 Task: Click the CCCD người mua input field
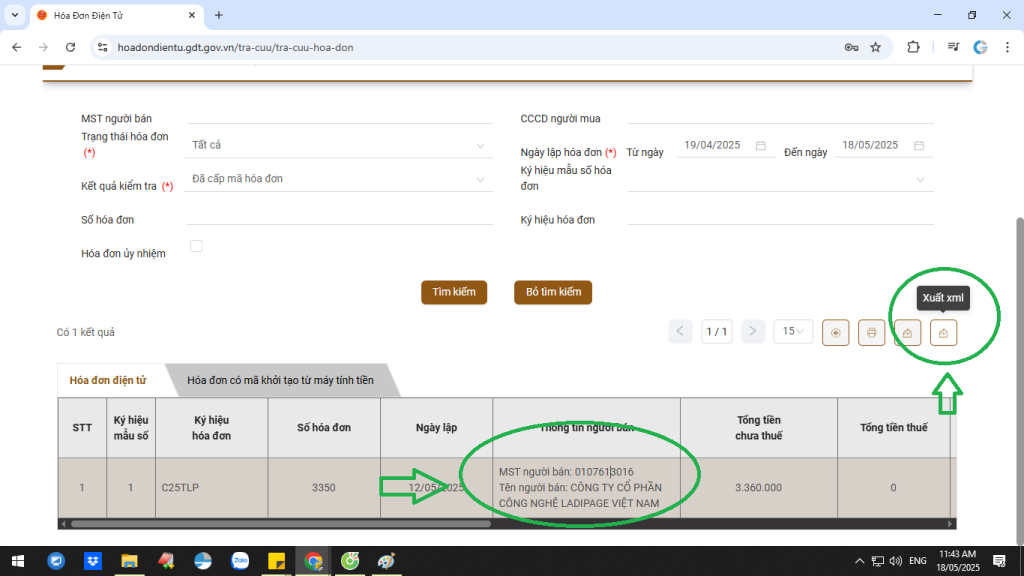click(x=780, y=116)
